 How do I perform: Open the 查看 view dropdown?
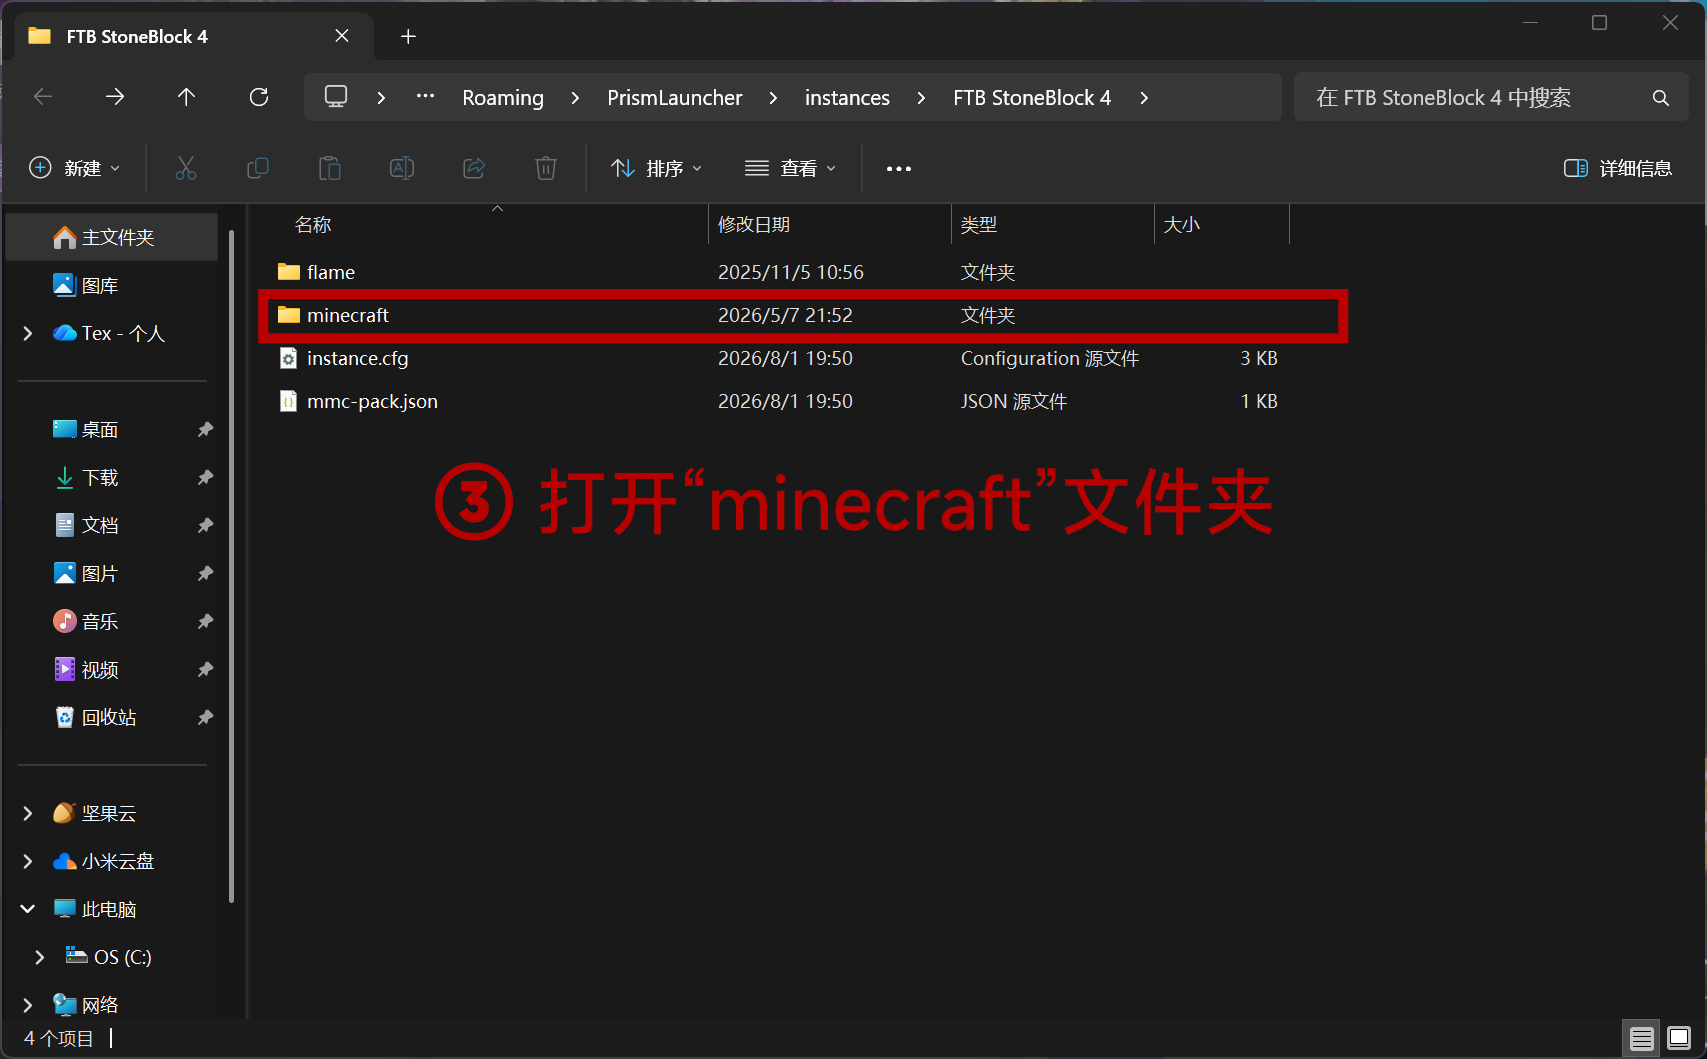pyautogui.click(x=790, y=168)
